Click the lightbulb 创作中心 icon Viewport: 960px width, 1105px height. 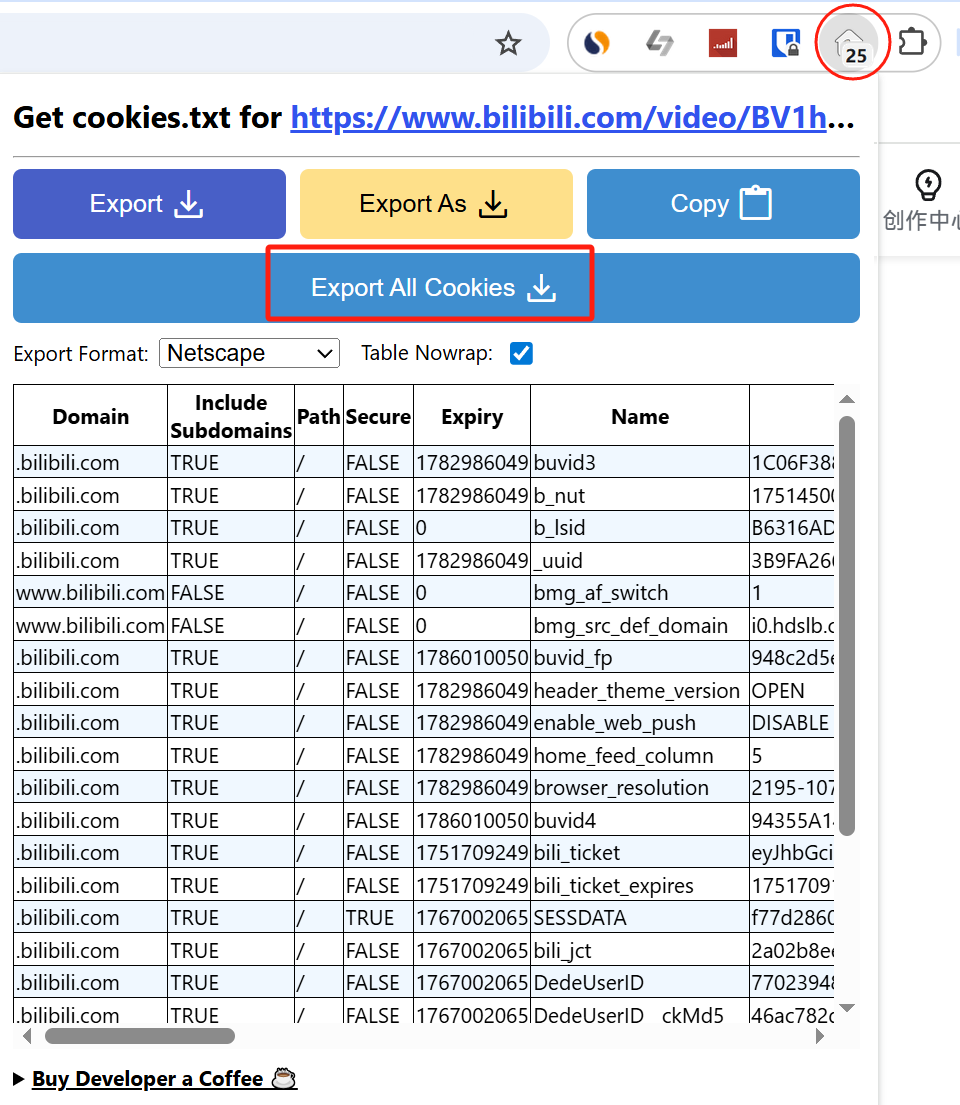point(928,186)
